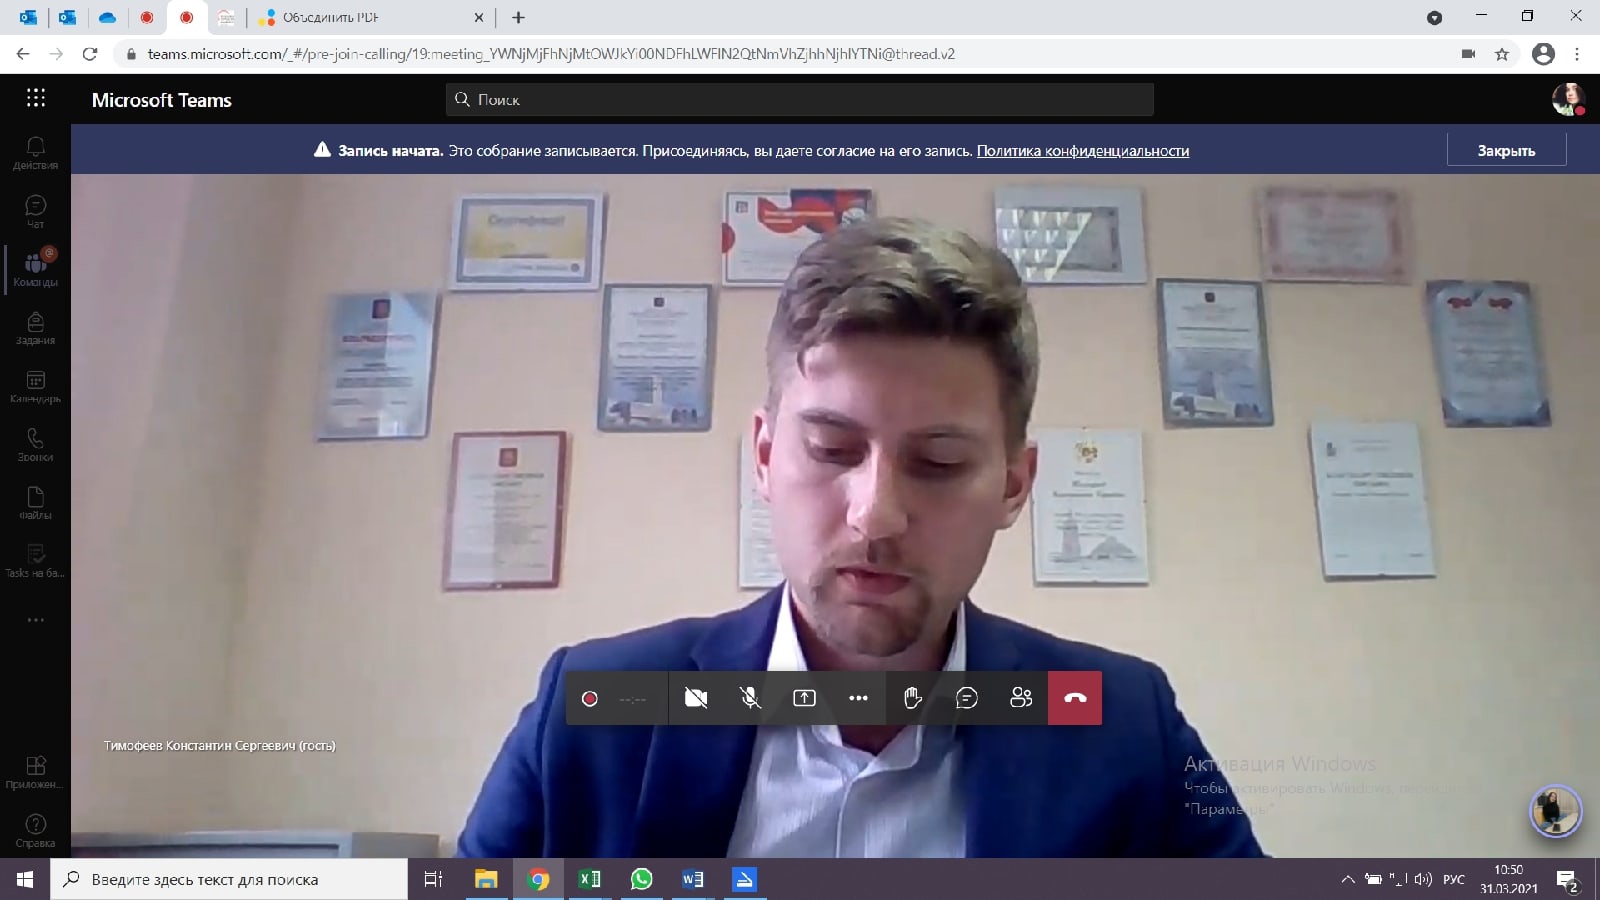Open more actions menu in meeting toolbar
This screenshot has height=900, width=1600.
coord(858,698)
